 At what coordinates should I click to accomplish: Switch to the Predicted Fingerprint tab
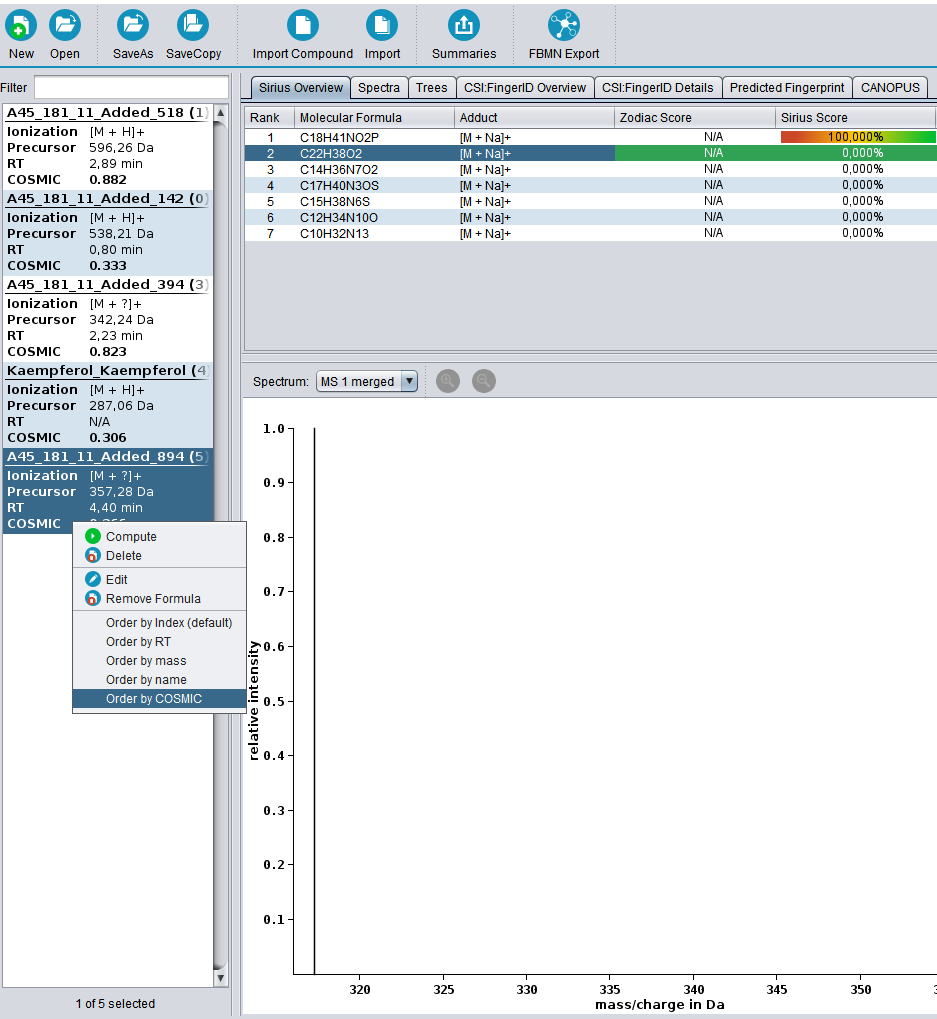click(x=787, y=88)
